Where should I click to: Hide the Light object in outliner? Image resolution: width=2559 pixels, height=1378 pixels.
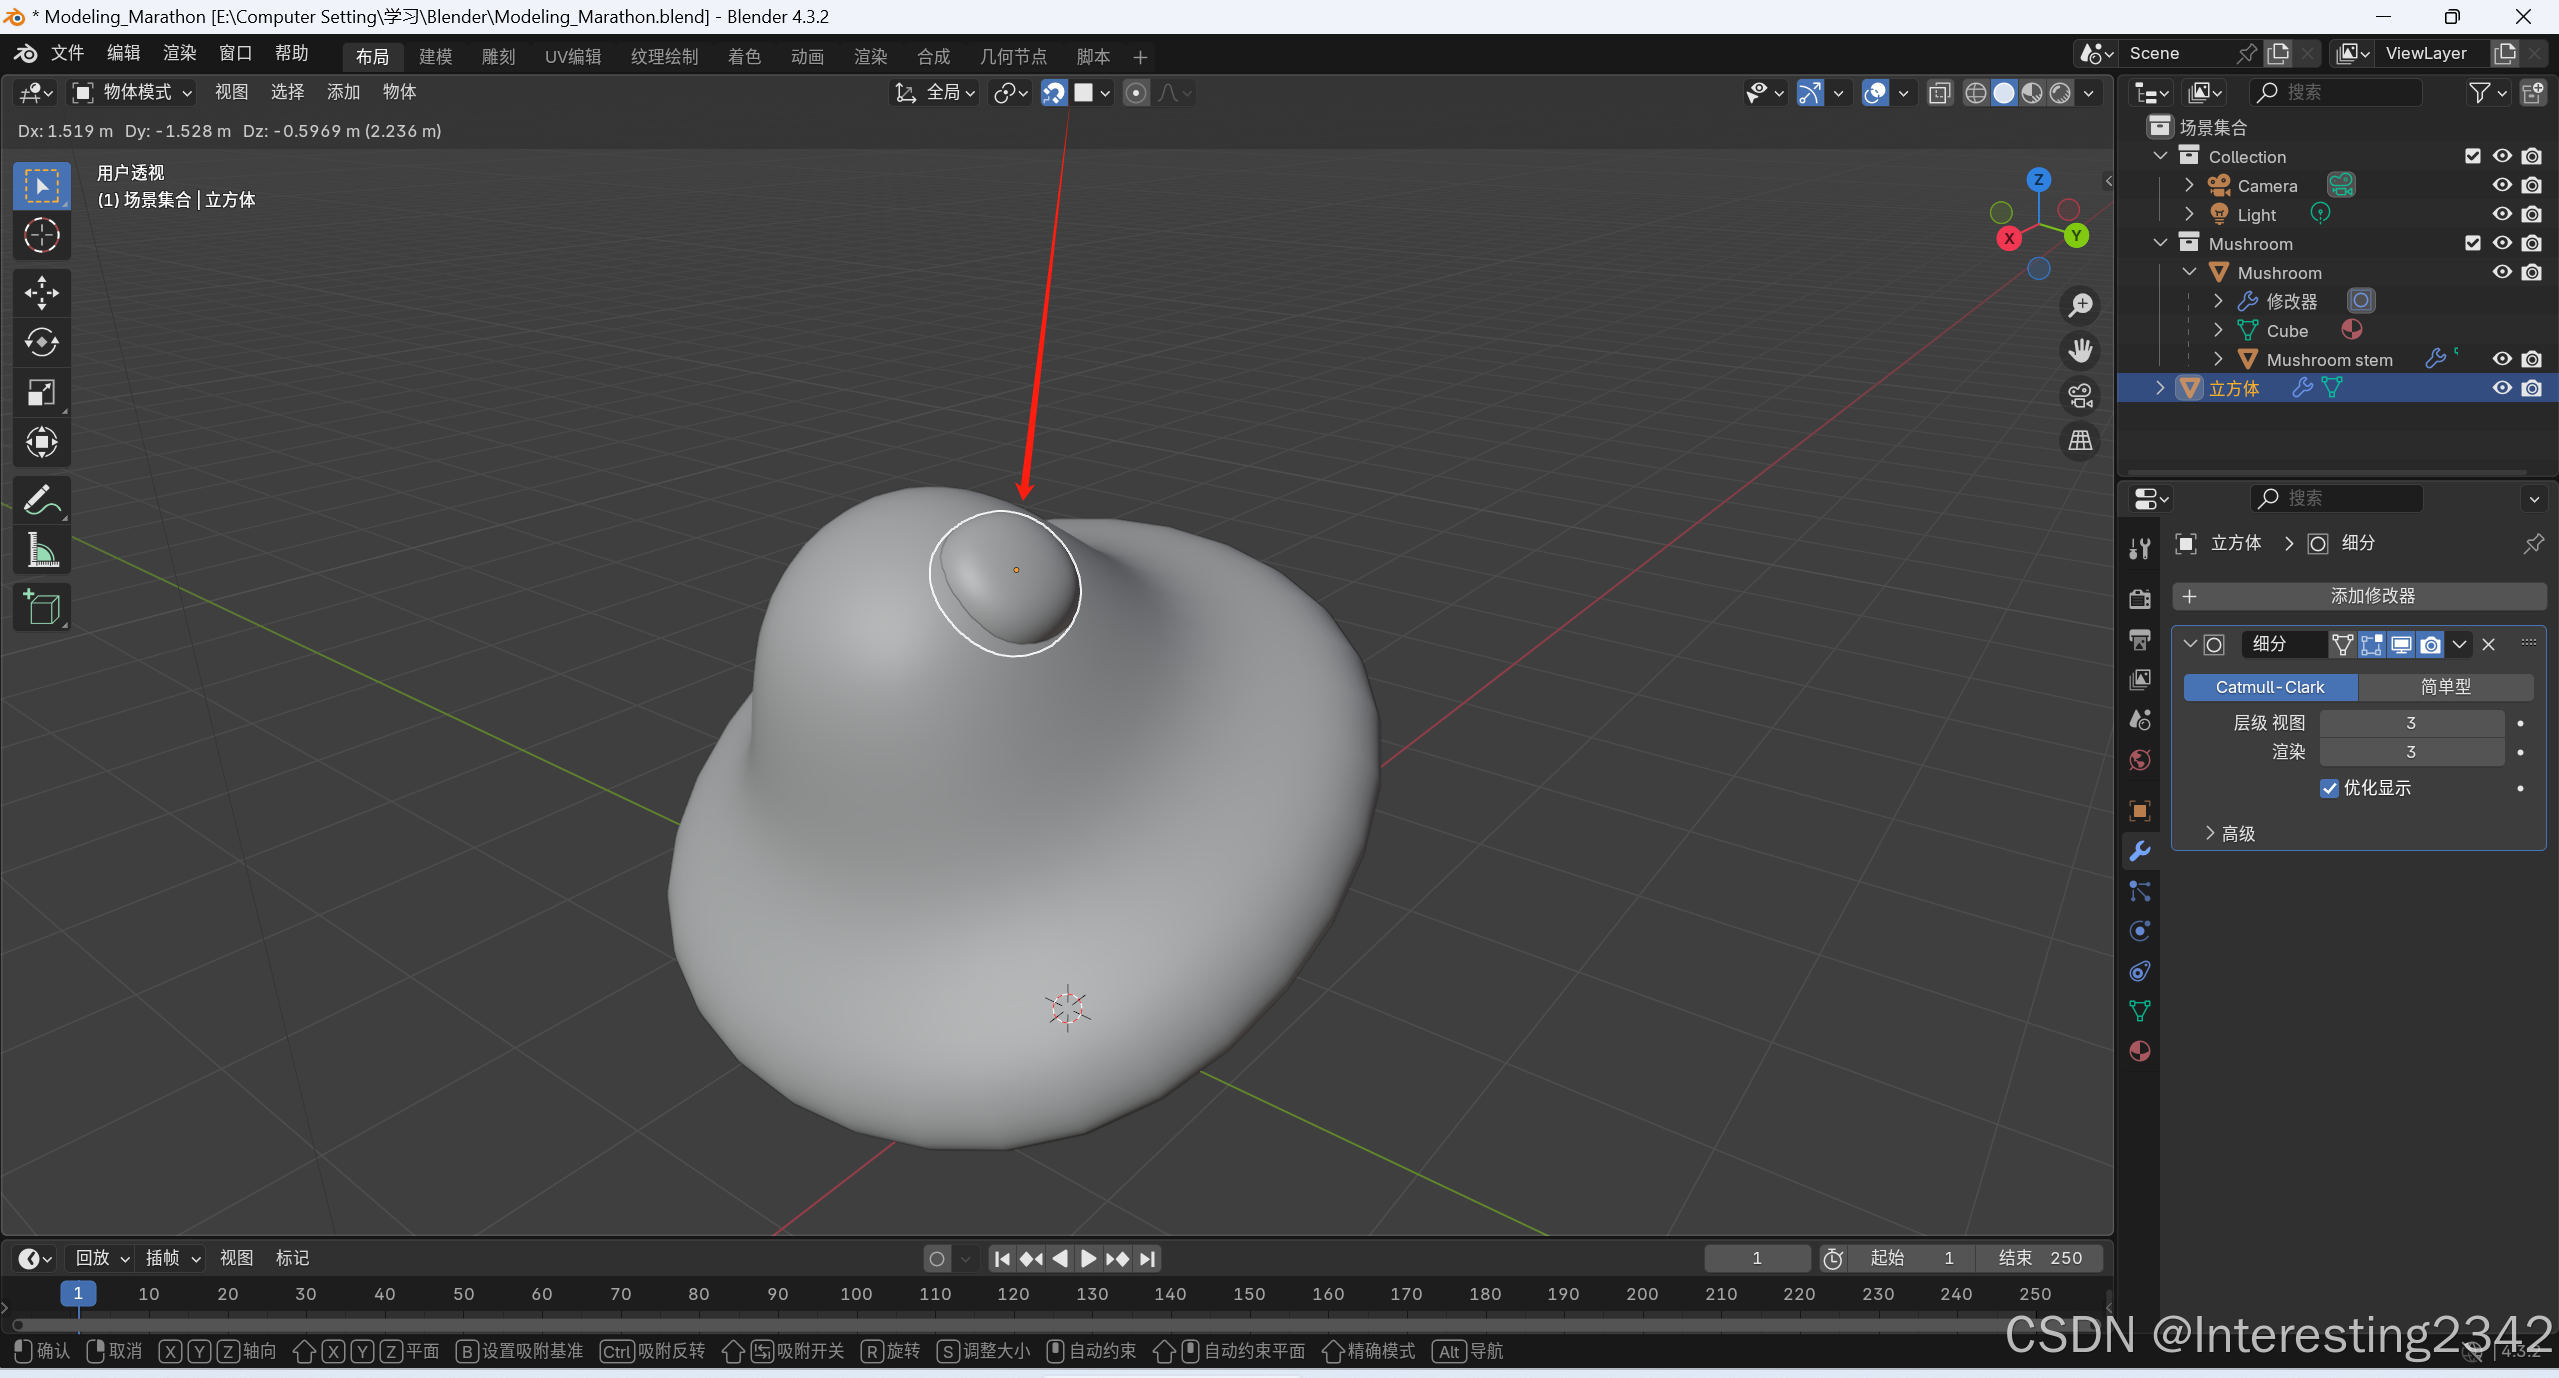2502,214
